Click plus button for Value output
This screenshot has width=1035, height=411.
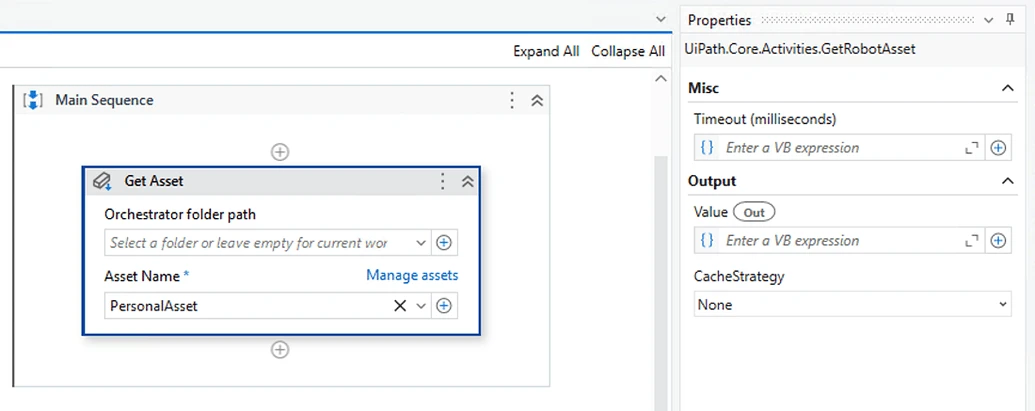tap(998, 241)
